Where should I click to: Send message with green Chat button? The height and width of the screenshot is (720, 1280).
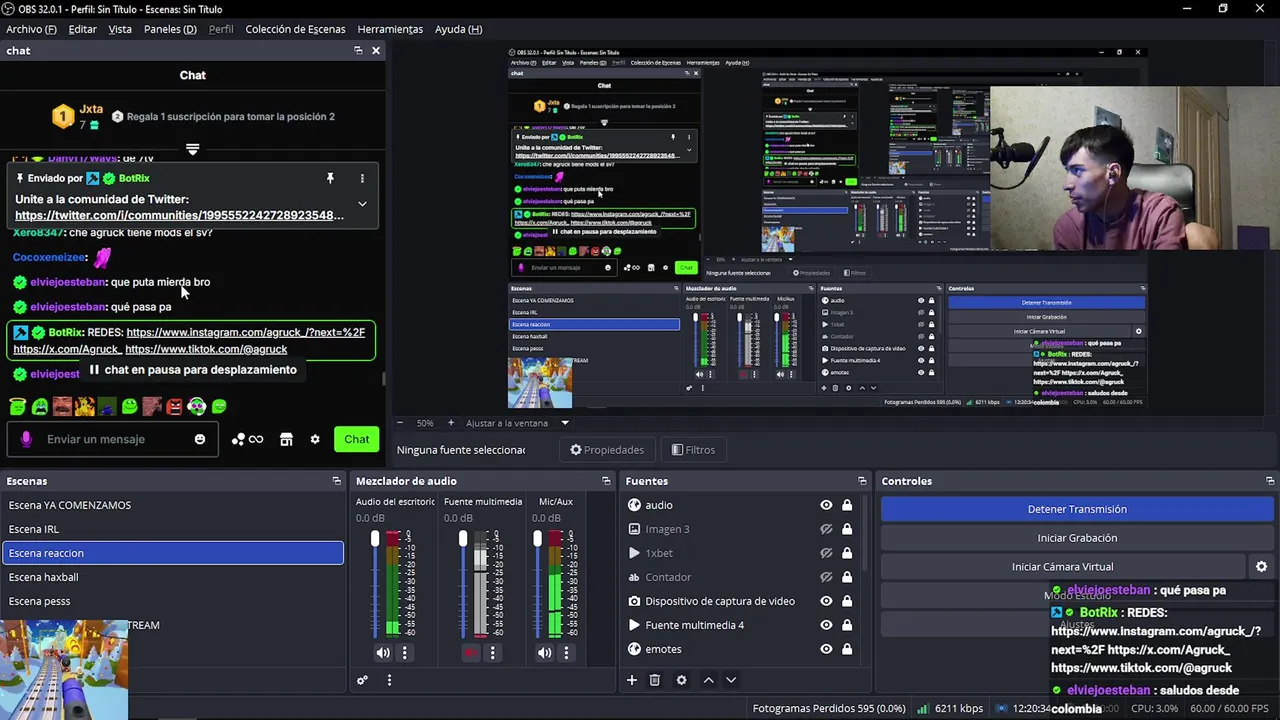(x=357, y=439)
